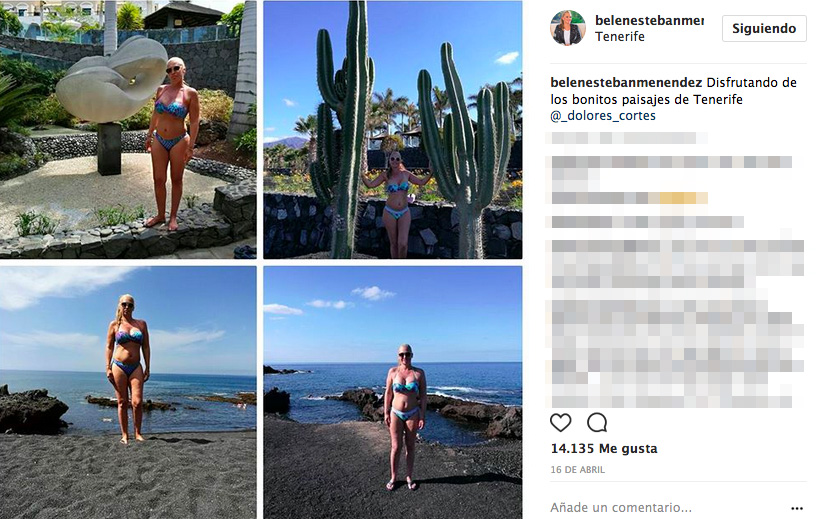The height and width of the screenshot is (519, 816).
Task: View the 14.135 Me gusta likes list
Action: pos(604,449)
